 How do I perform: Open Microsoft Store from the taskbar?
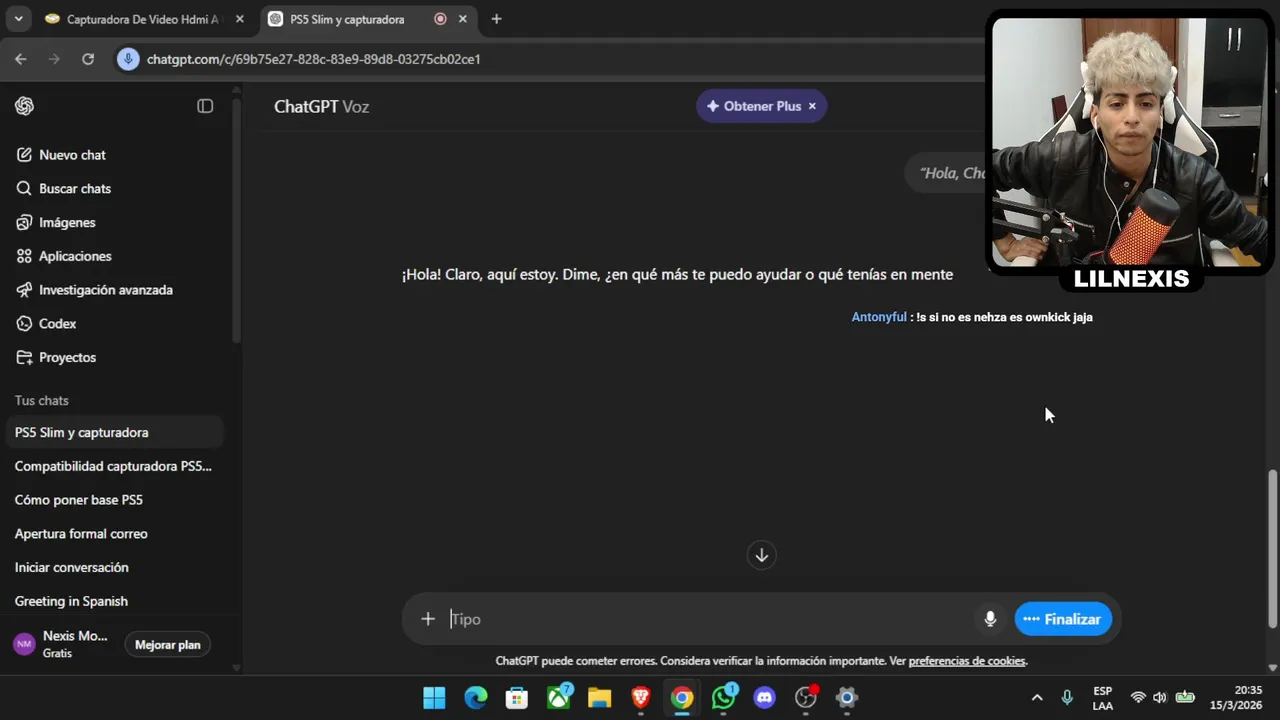point(517,698)
